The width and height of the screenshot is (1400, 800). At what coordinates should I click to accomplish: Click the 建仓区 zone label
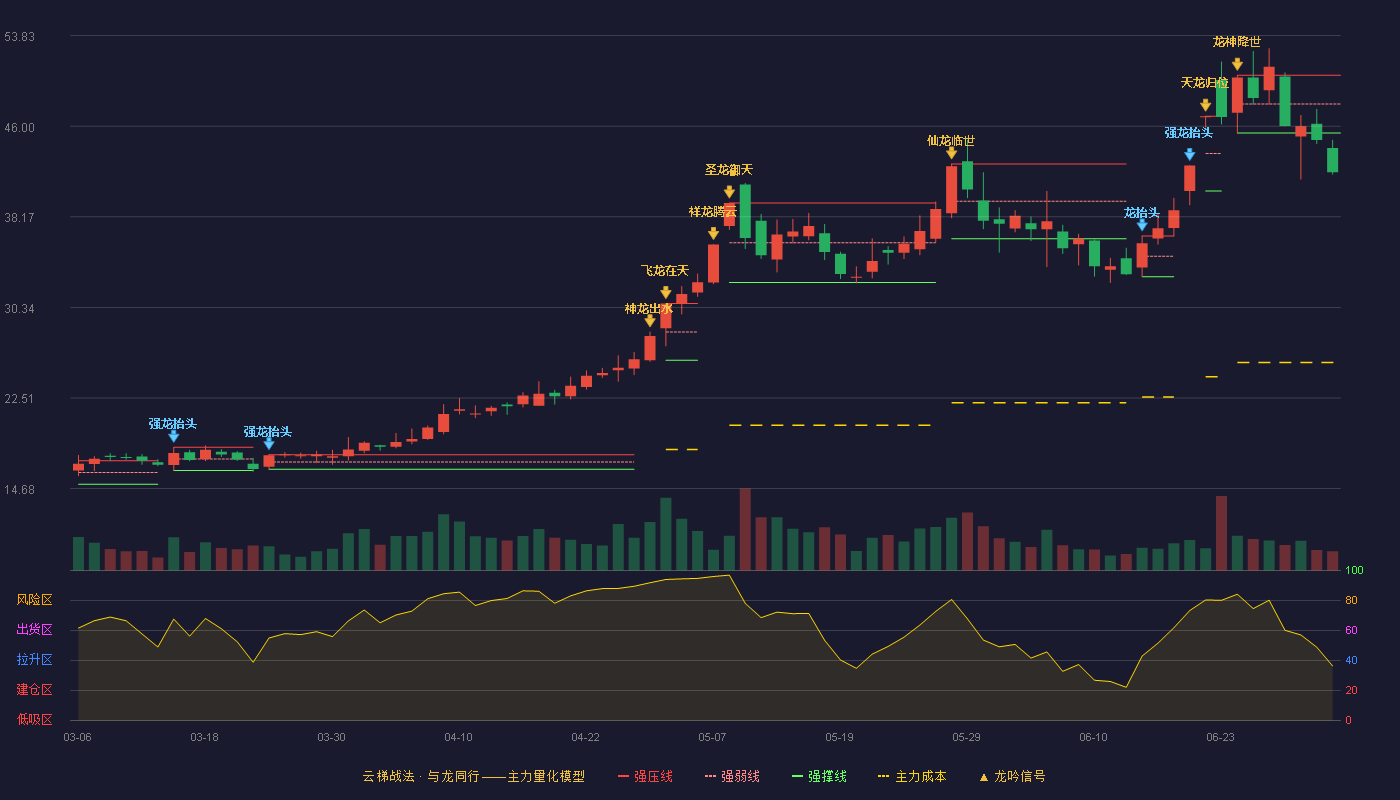(x=34, y=690)
